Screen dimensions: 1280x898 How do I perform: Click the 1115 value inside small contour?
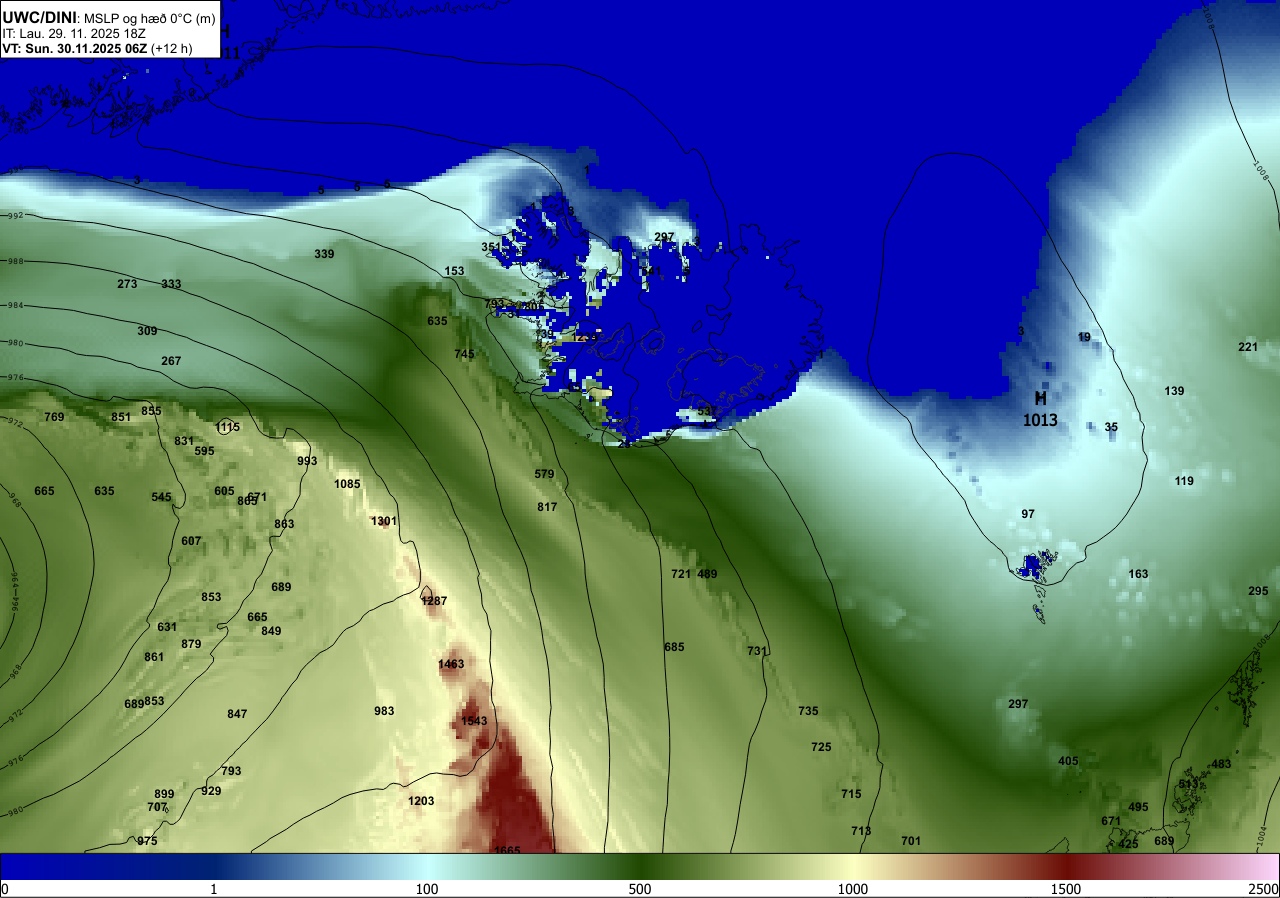click(228, 427)
